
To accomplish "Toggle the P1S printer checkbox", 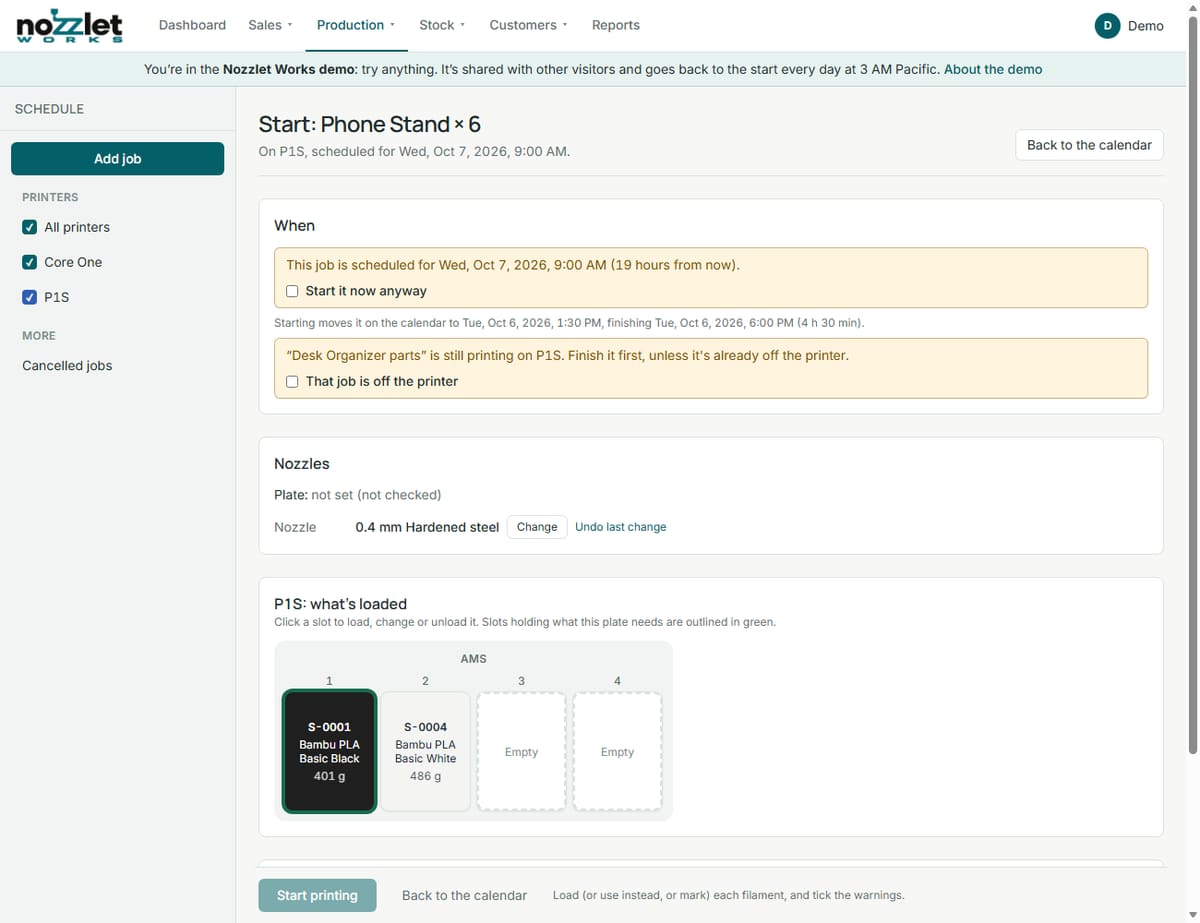I will coord(30,297).
